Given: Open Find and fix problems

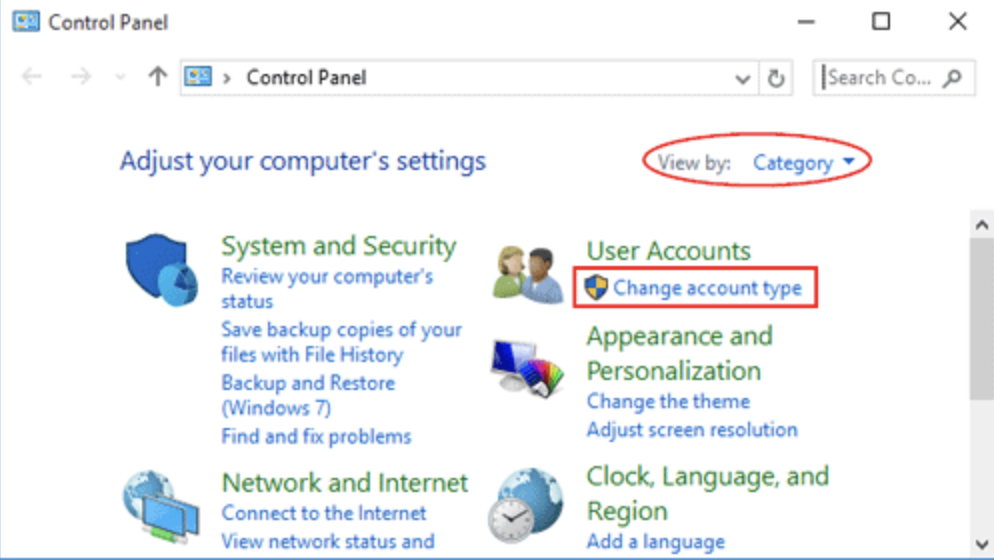Looking at the screenshot, I should point(316,436).
